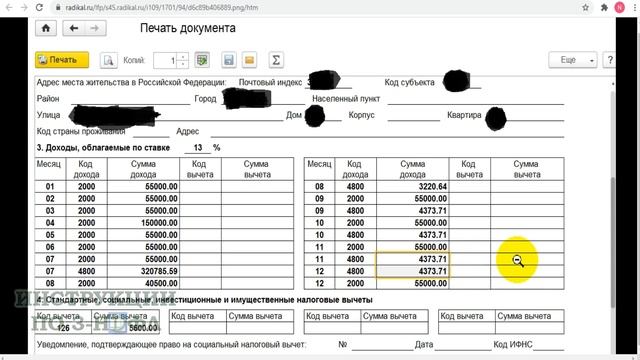Click the address bar URL

pyautogui.click(x=162, y=7)
